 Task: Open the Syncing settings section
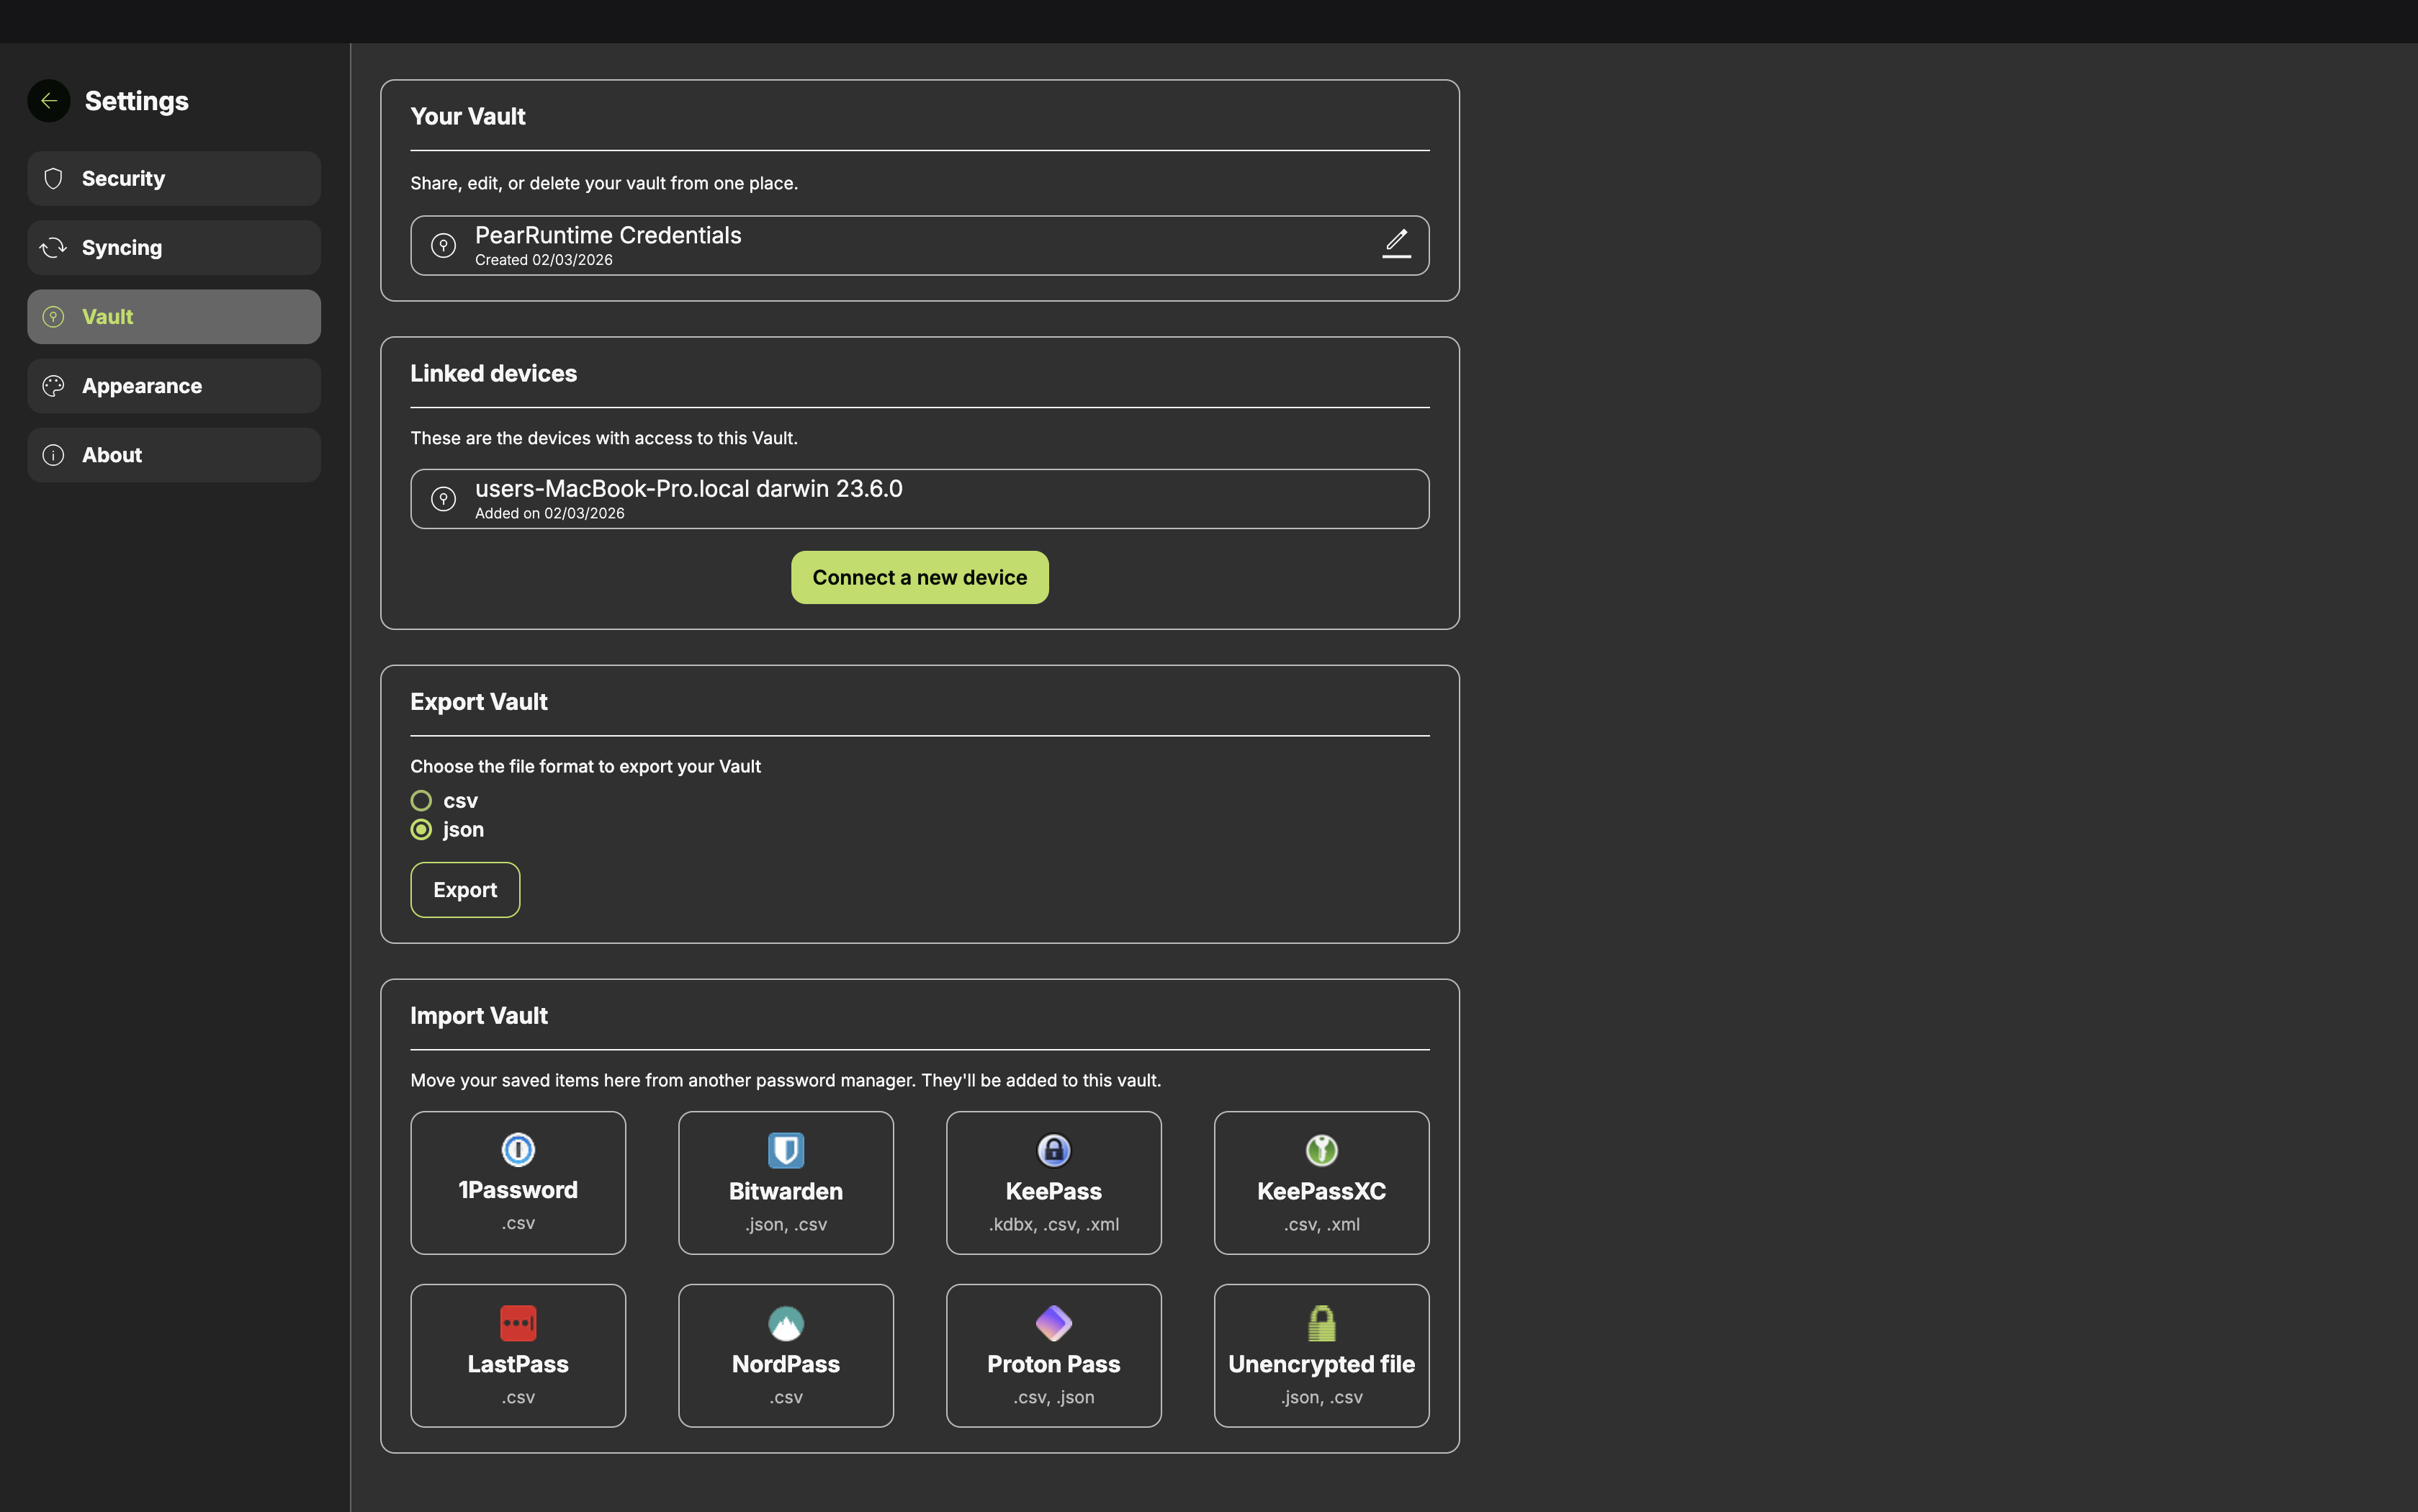pos(174,248)
